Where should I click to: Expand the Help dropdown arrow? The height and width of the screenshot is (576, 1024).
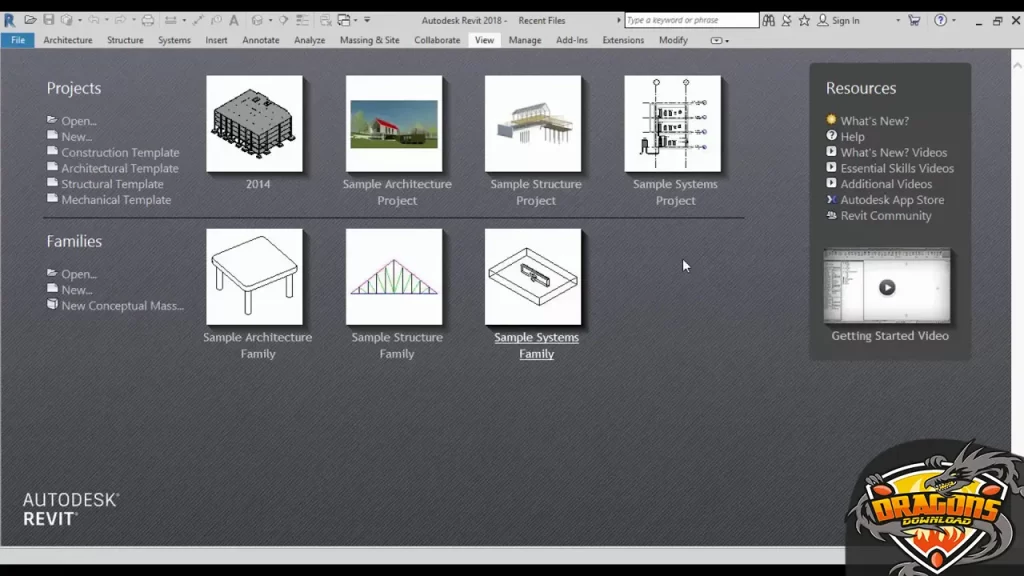point(953,19)
